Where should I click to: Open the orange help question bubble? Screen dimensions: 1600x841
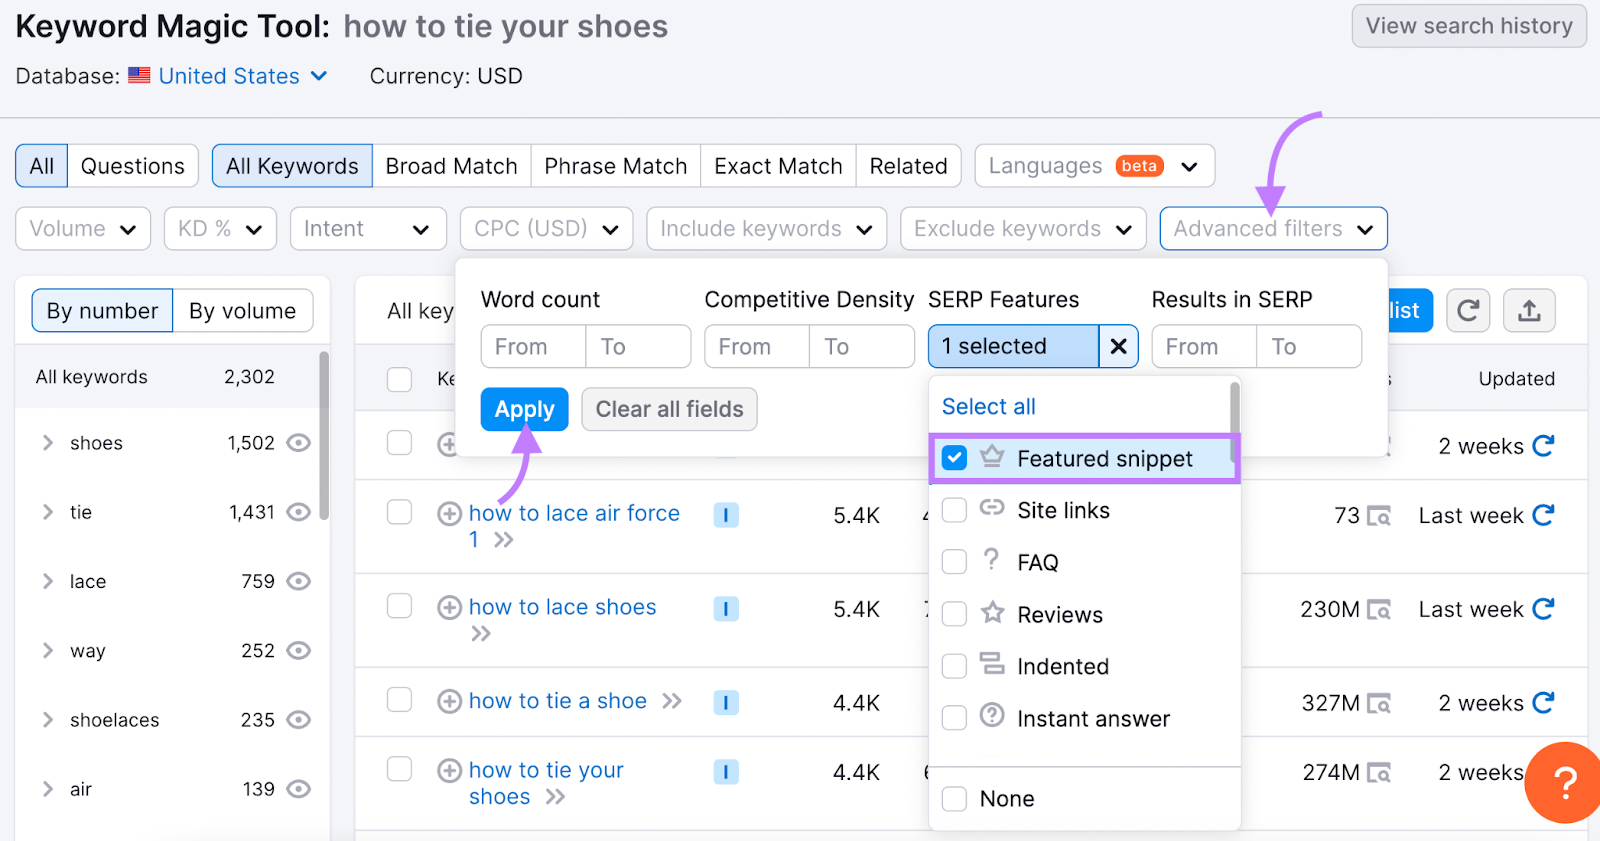point(1565,783)
